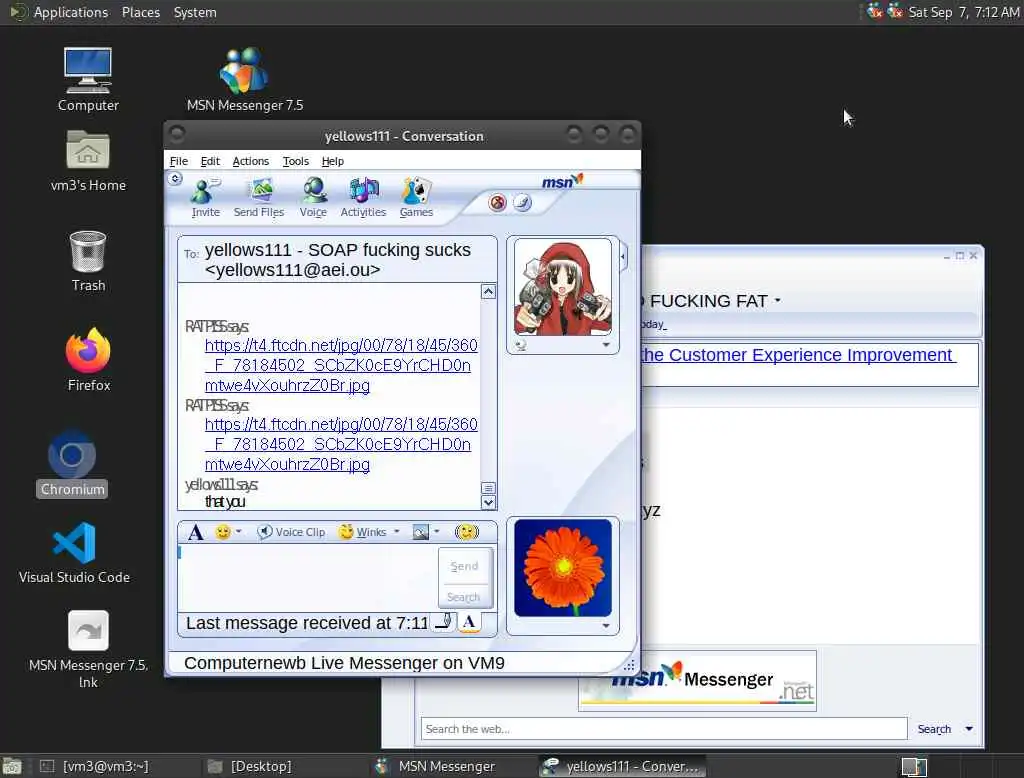Open second ftcdn.net image link from RATPISS
1024x778 pixels.
point(341,444)
